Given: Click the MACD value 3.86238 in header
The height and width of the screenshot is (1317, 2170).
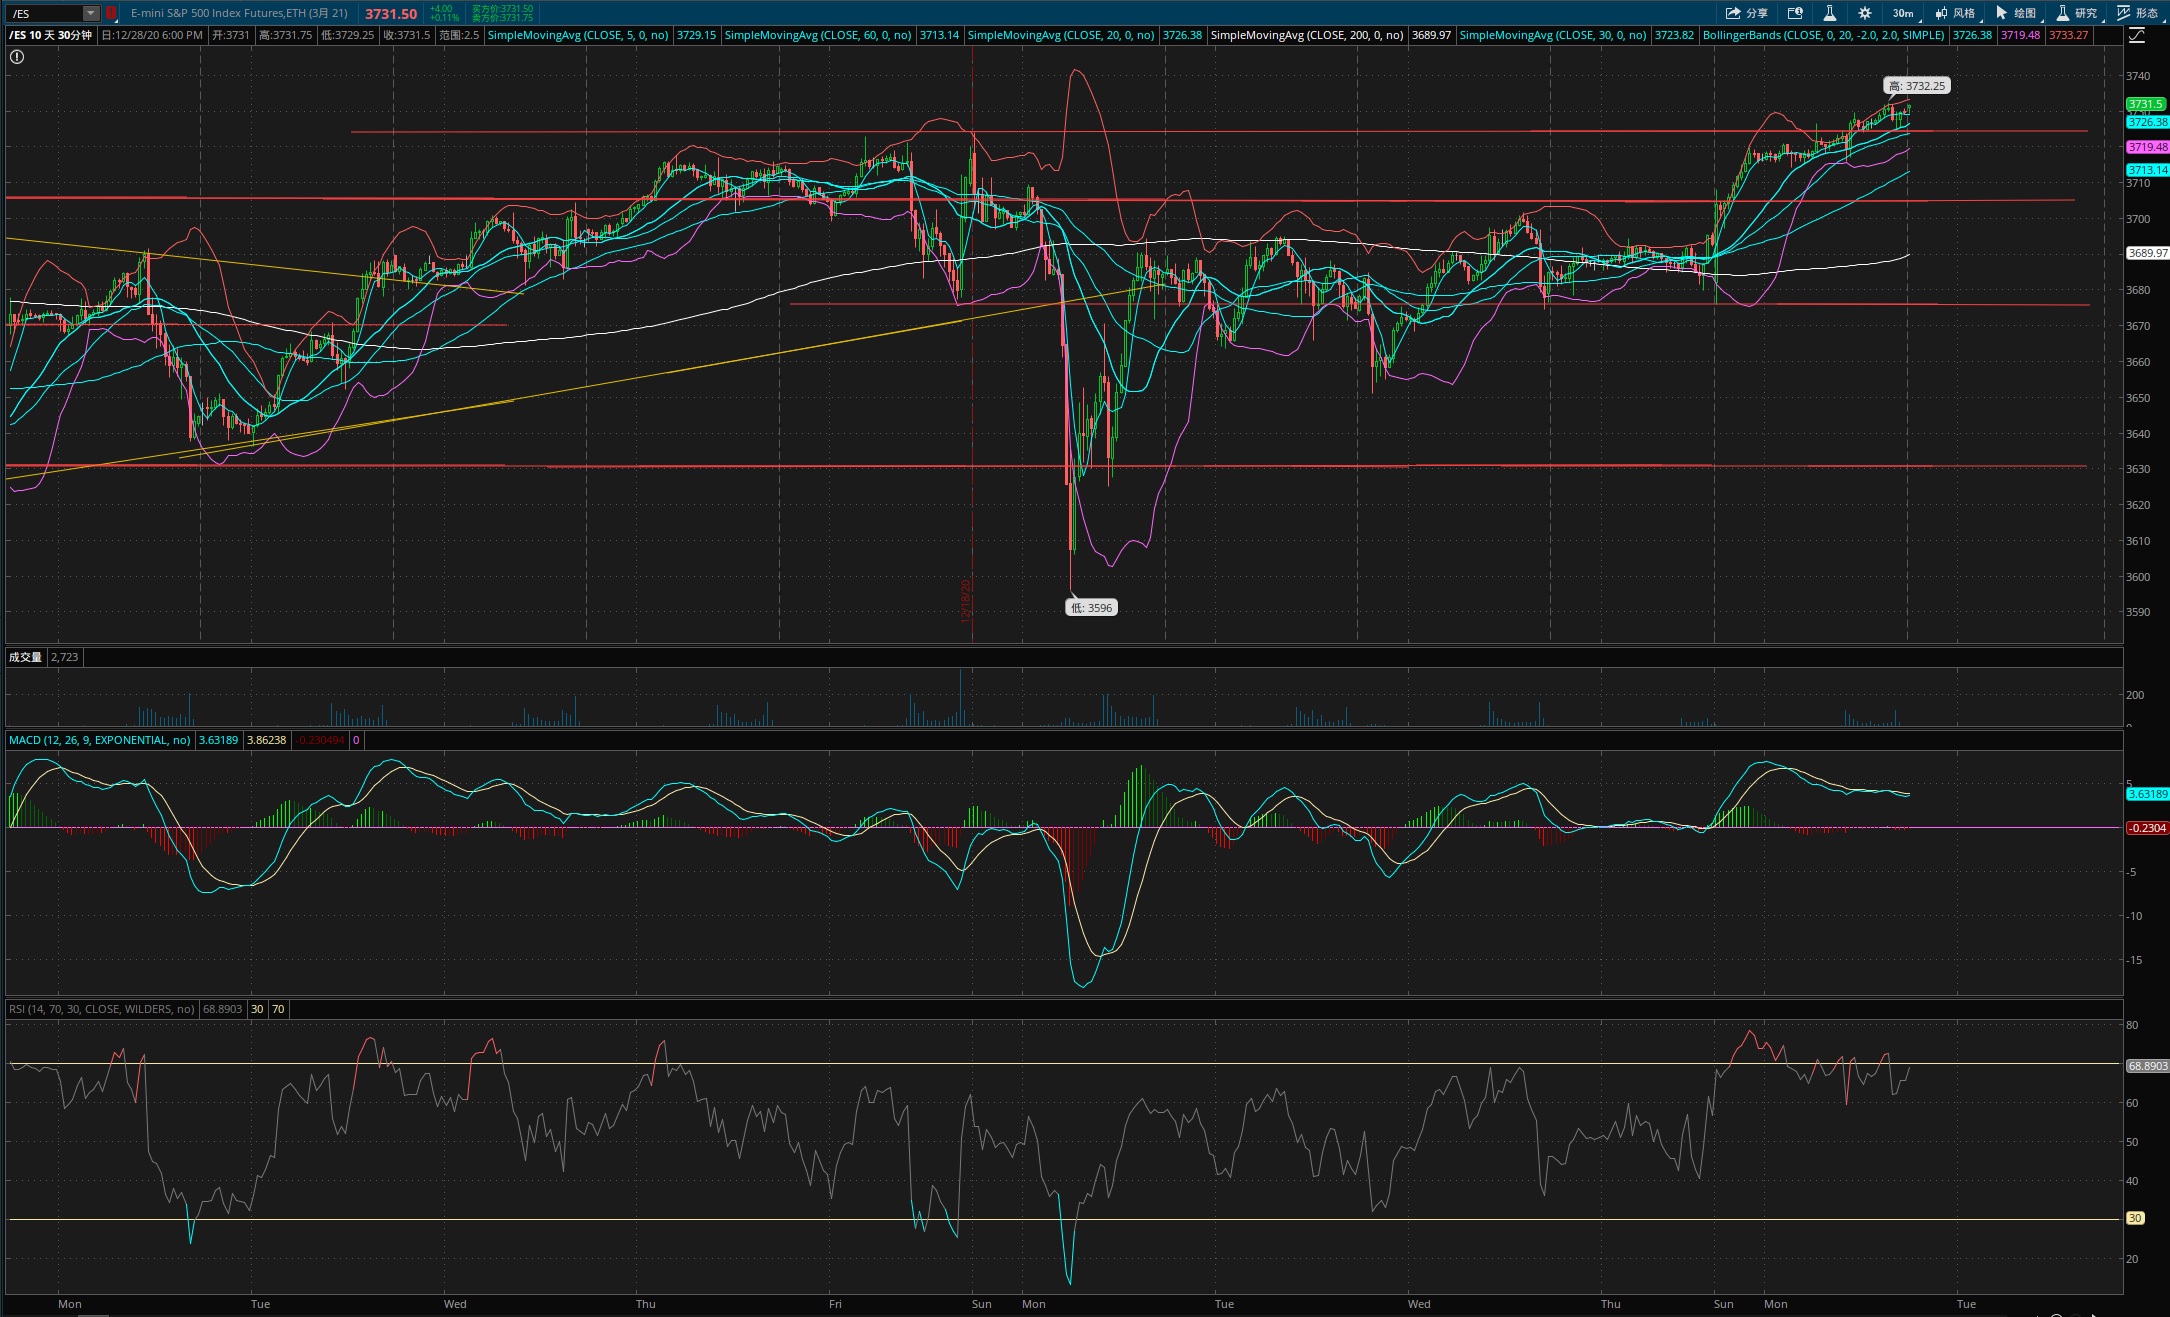Looking at the screenshot, I should pyautogui.click(x=266, y=740).
